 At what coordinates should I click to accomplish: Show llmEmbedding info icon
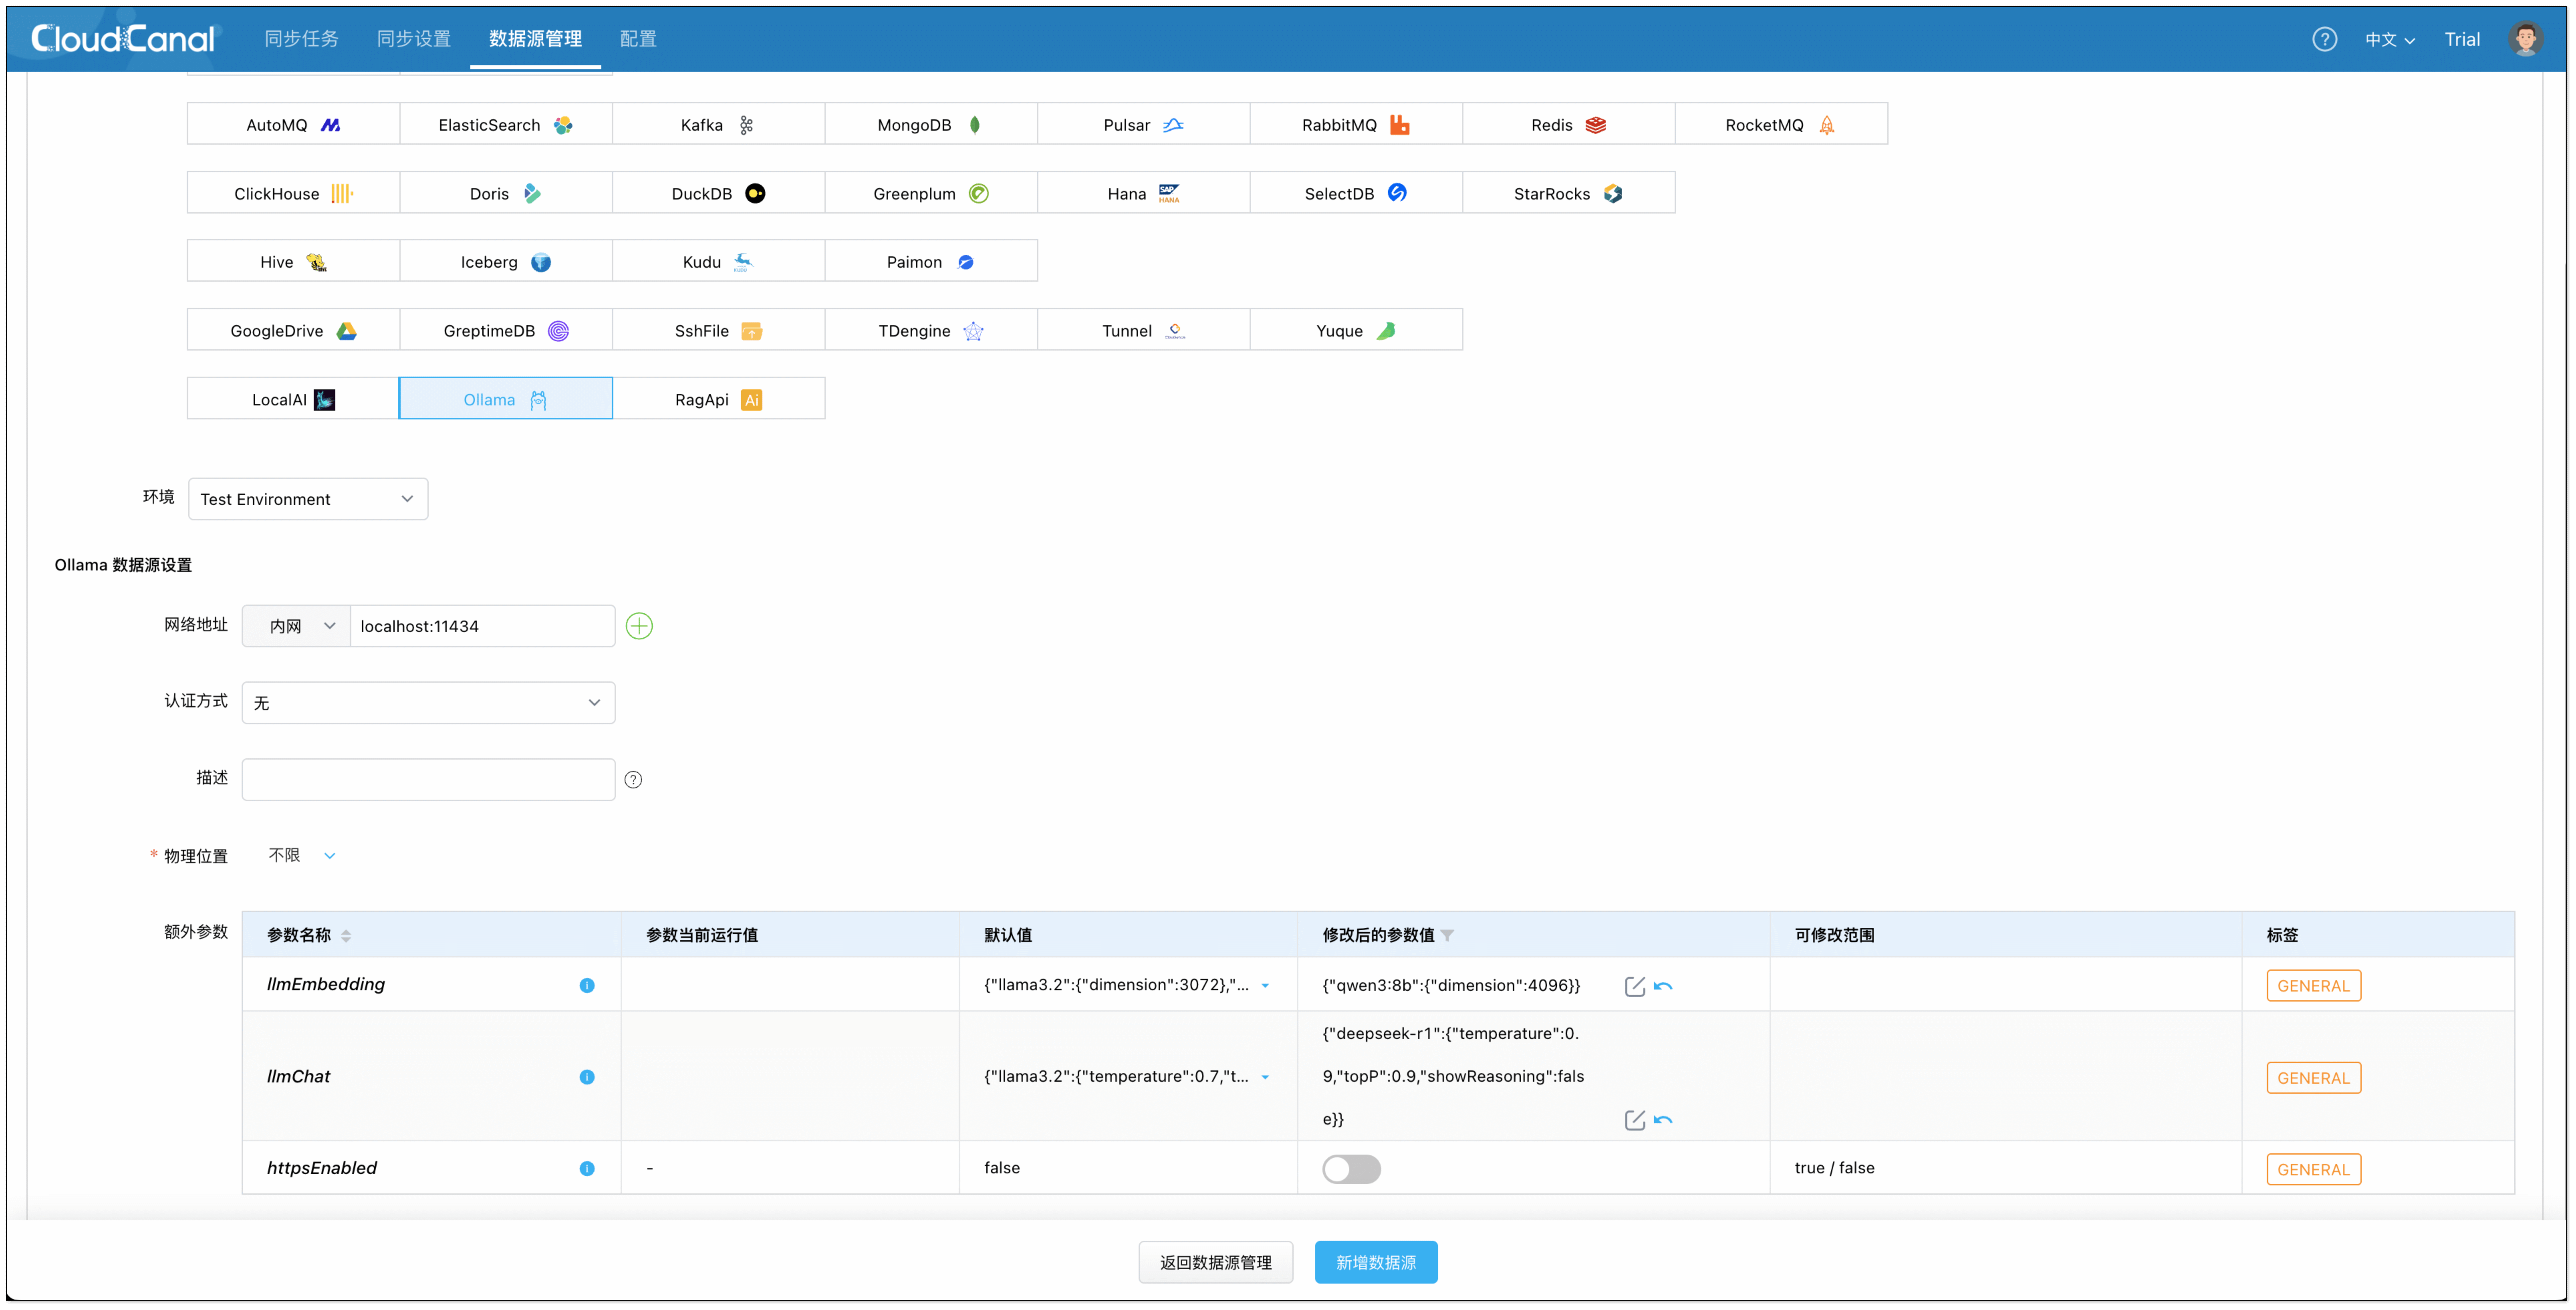587,986
